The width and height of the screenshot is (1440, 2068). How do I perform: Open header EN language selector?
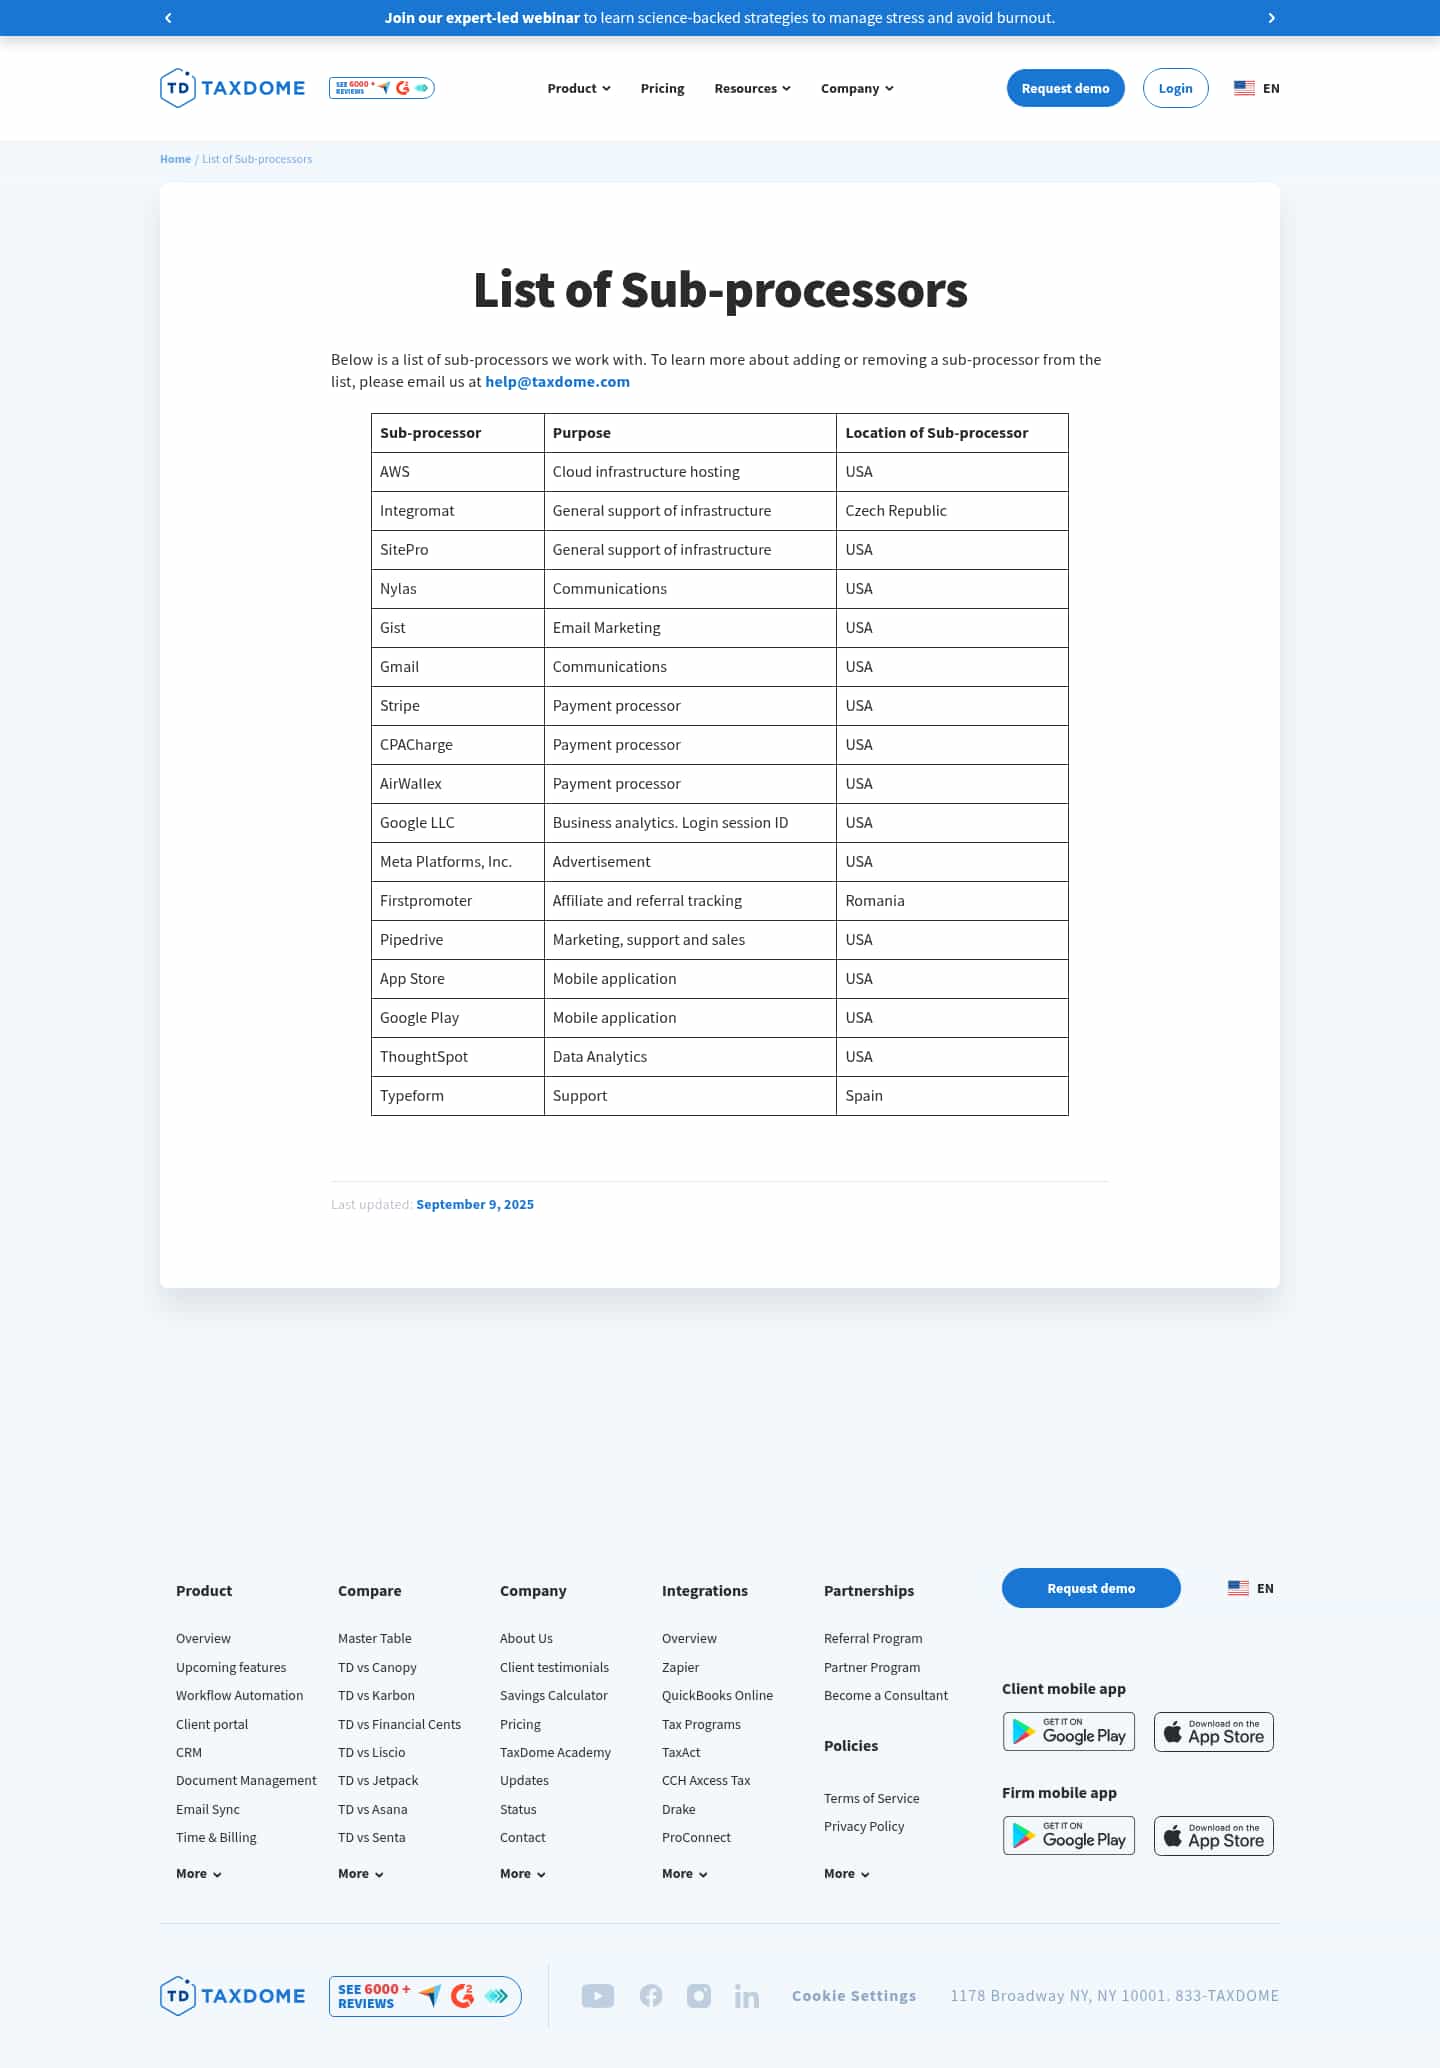pos(1257,88)
